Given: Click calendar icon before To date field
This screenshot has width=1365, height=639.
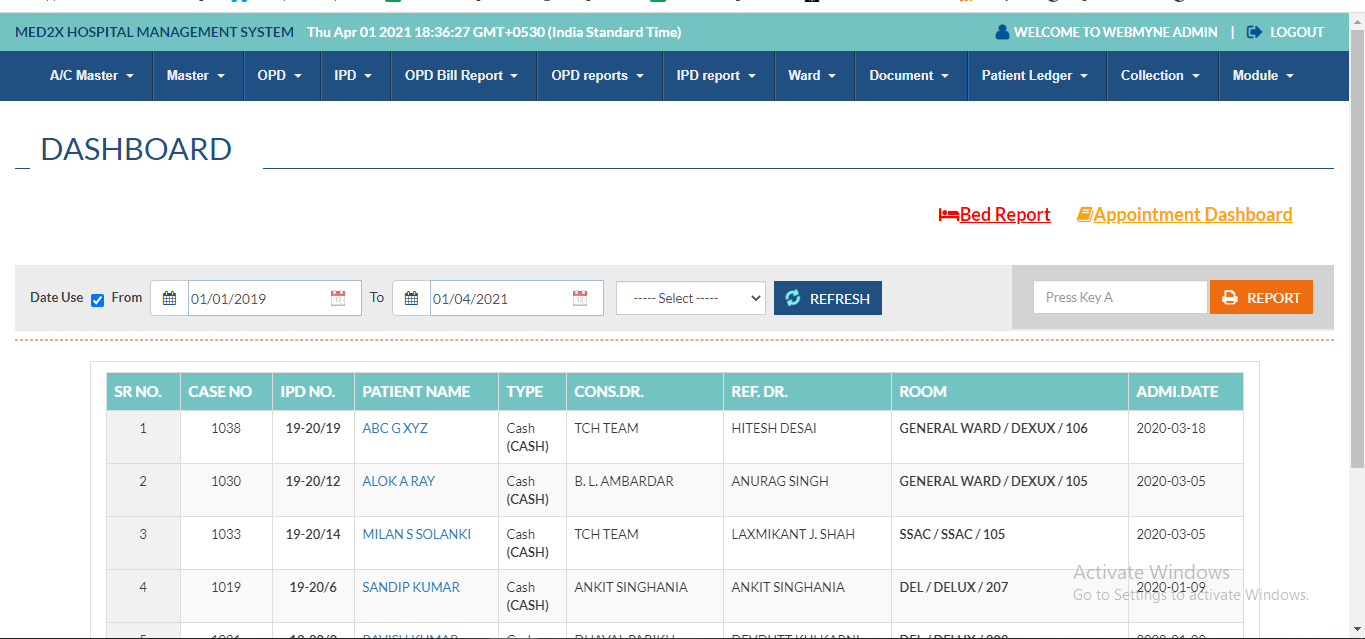Looking at the screenshot, I should point(411,298).
